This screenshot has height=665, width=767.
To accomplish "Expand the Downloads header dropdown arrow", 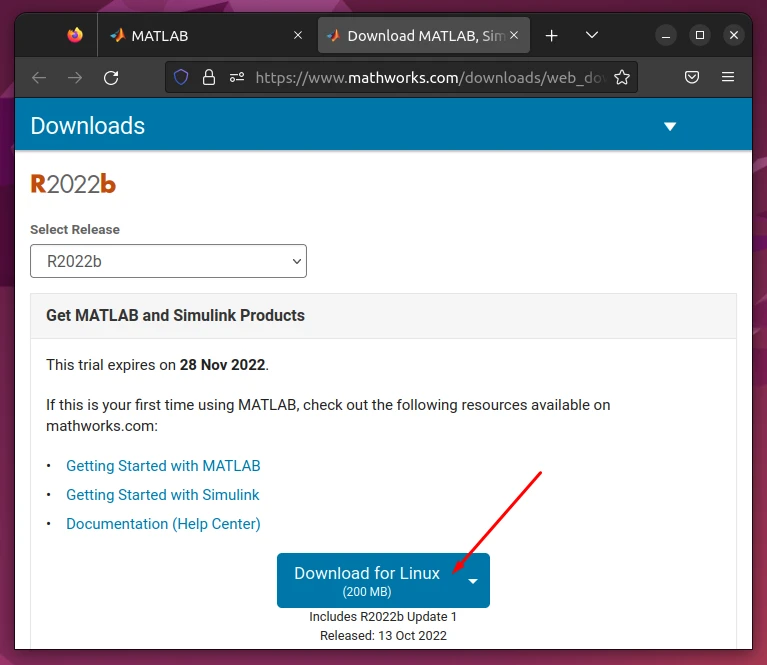I will tap(670, 126).
